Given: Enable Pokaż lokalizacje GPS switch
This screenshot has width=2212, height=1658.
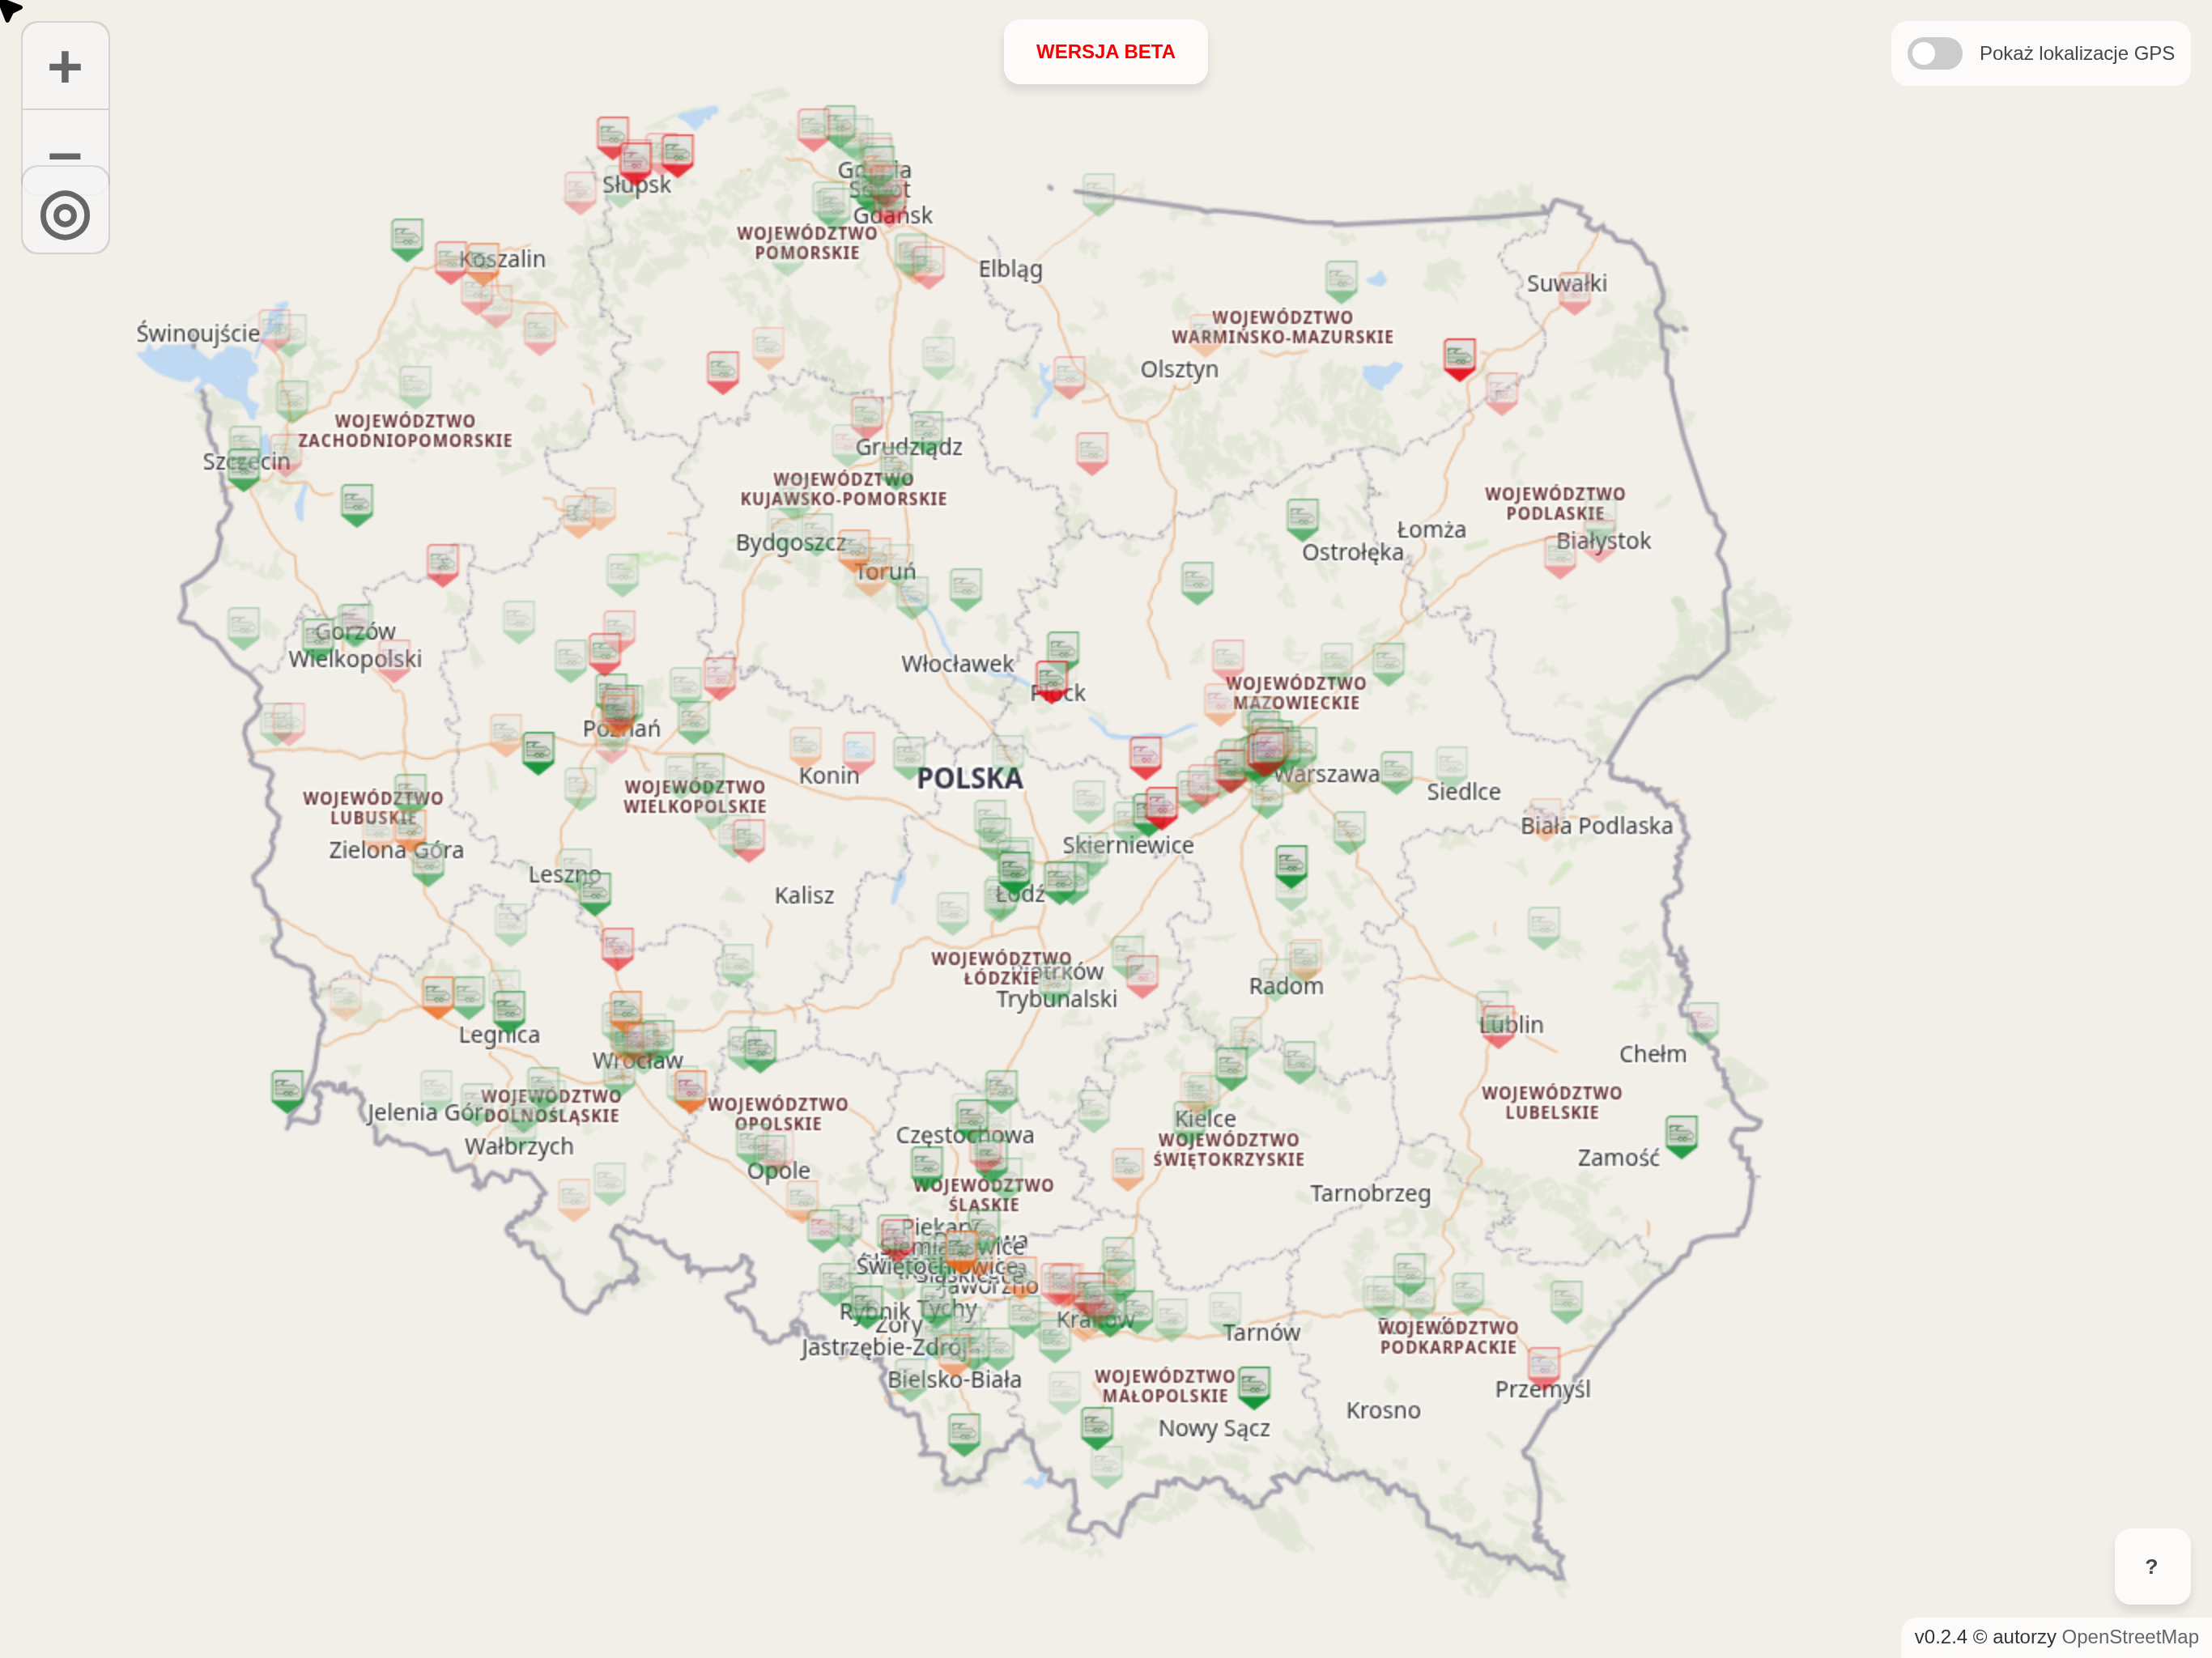Looking at the screenshot, I should 1934,53.
